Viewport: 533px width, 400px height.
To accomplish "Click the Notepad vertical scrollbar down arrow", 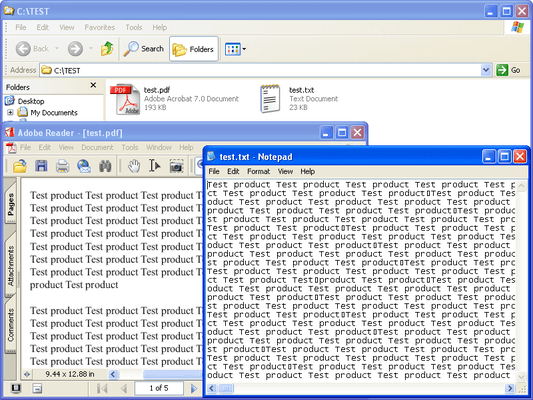I will click(521, 377).
